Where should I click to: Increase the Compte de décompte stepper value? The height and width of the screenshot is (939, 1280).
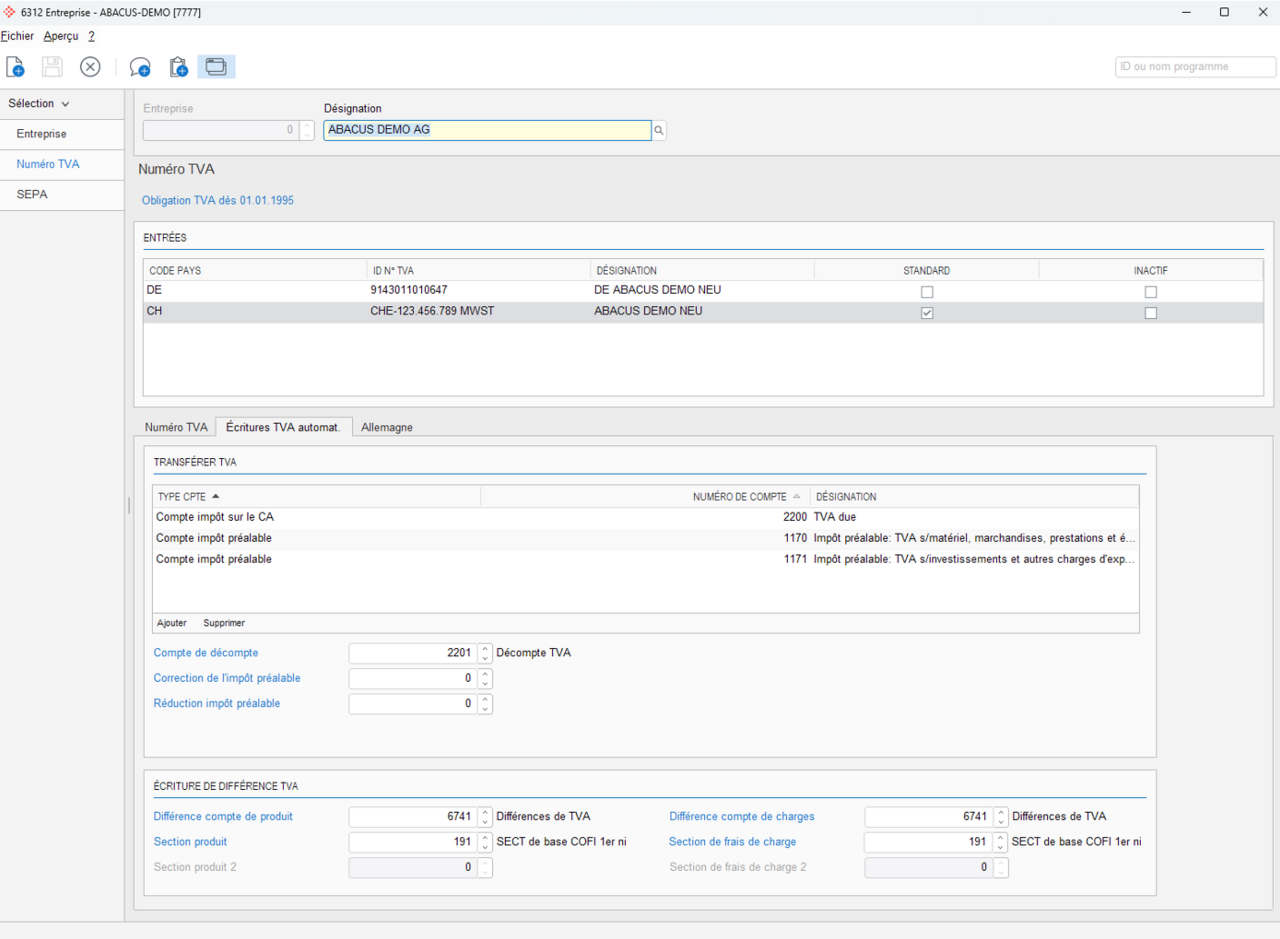[485, 648]
